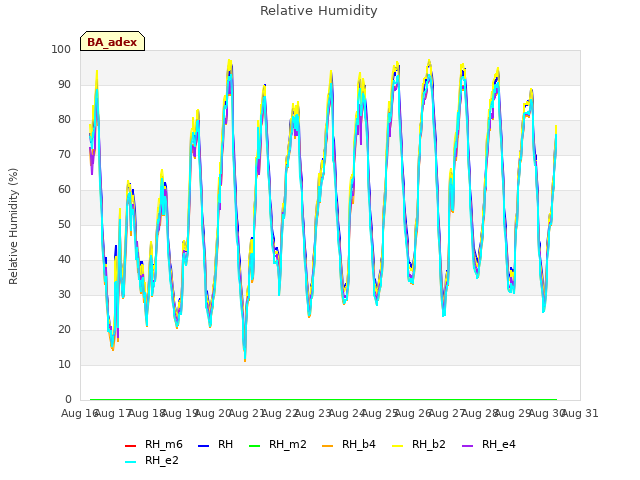Click the 80 y-axis tick label

click(64, 120)
